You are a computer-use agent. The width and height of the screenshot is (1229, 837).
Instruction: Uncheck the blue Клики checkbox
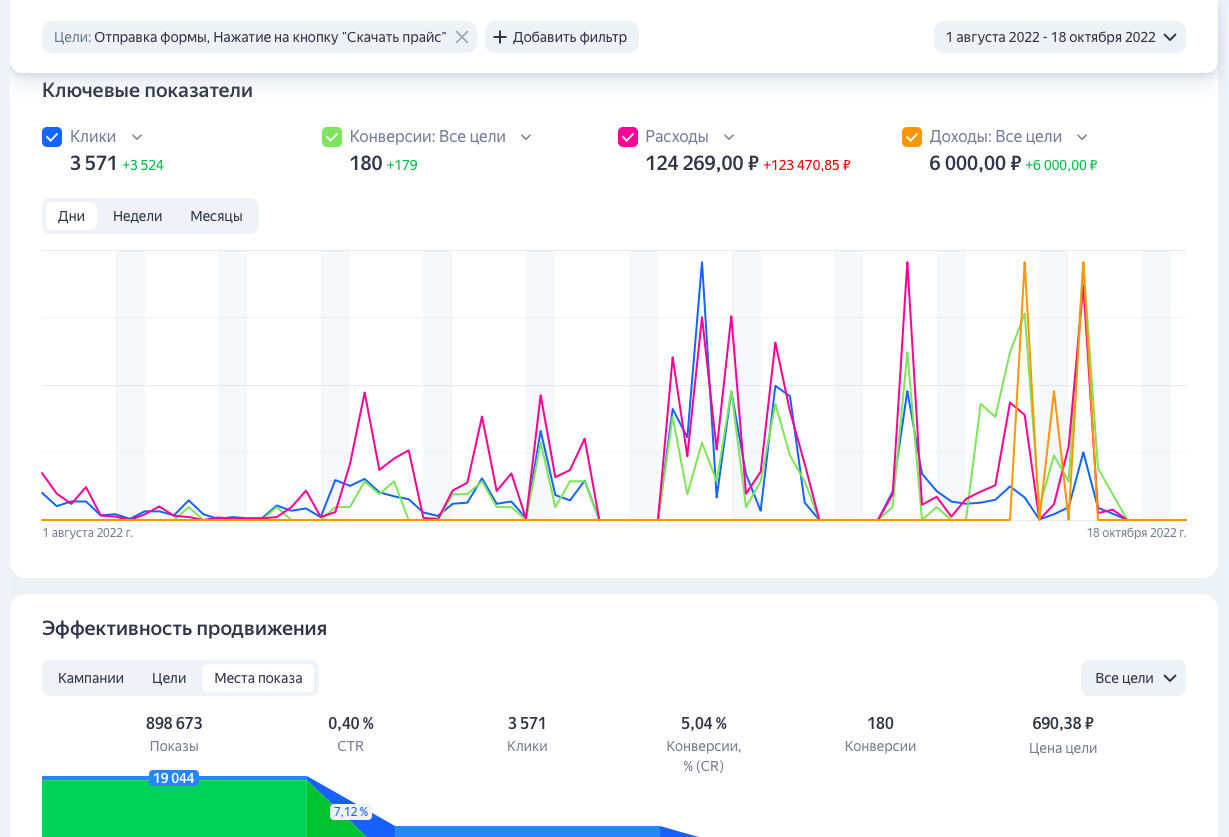[x=52, y=137]
